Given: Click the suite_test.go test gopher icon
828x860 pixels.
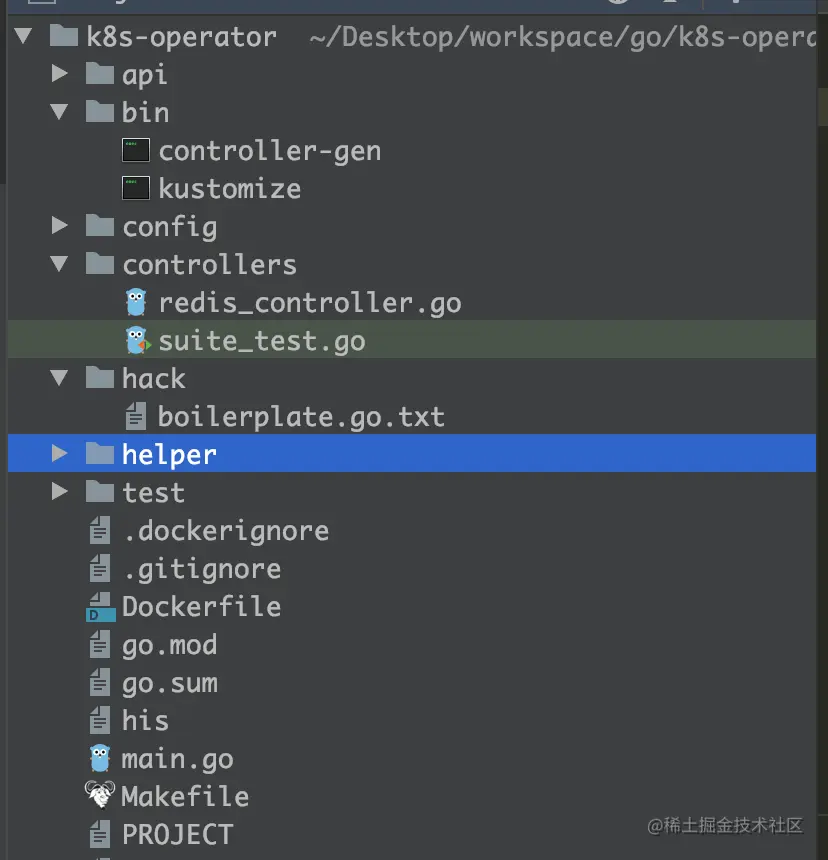Looking at the screenshot, I should tap(137, 341).
